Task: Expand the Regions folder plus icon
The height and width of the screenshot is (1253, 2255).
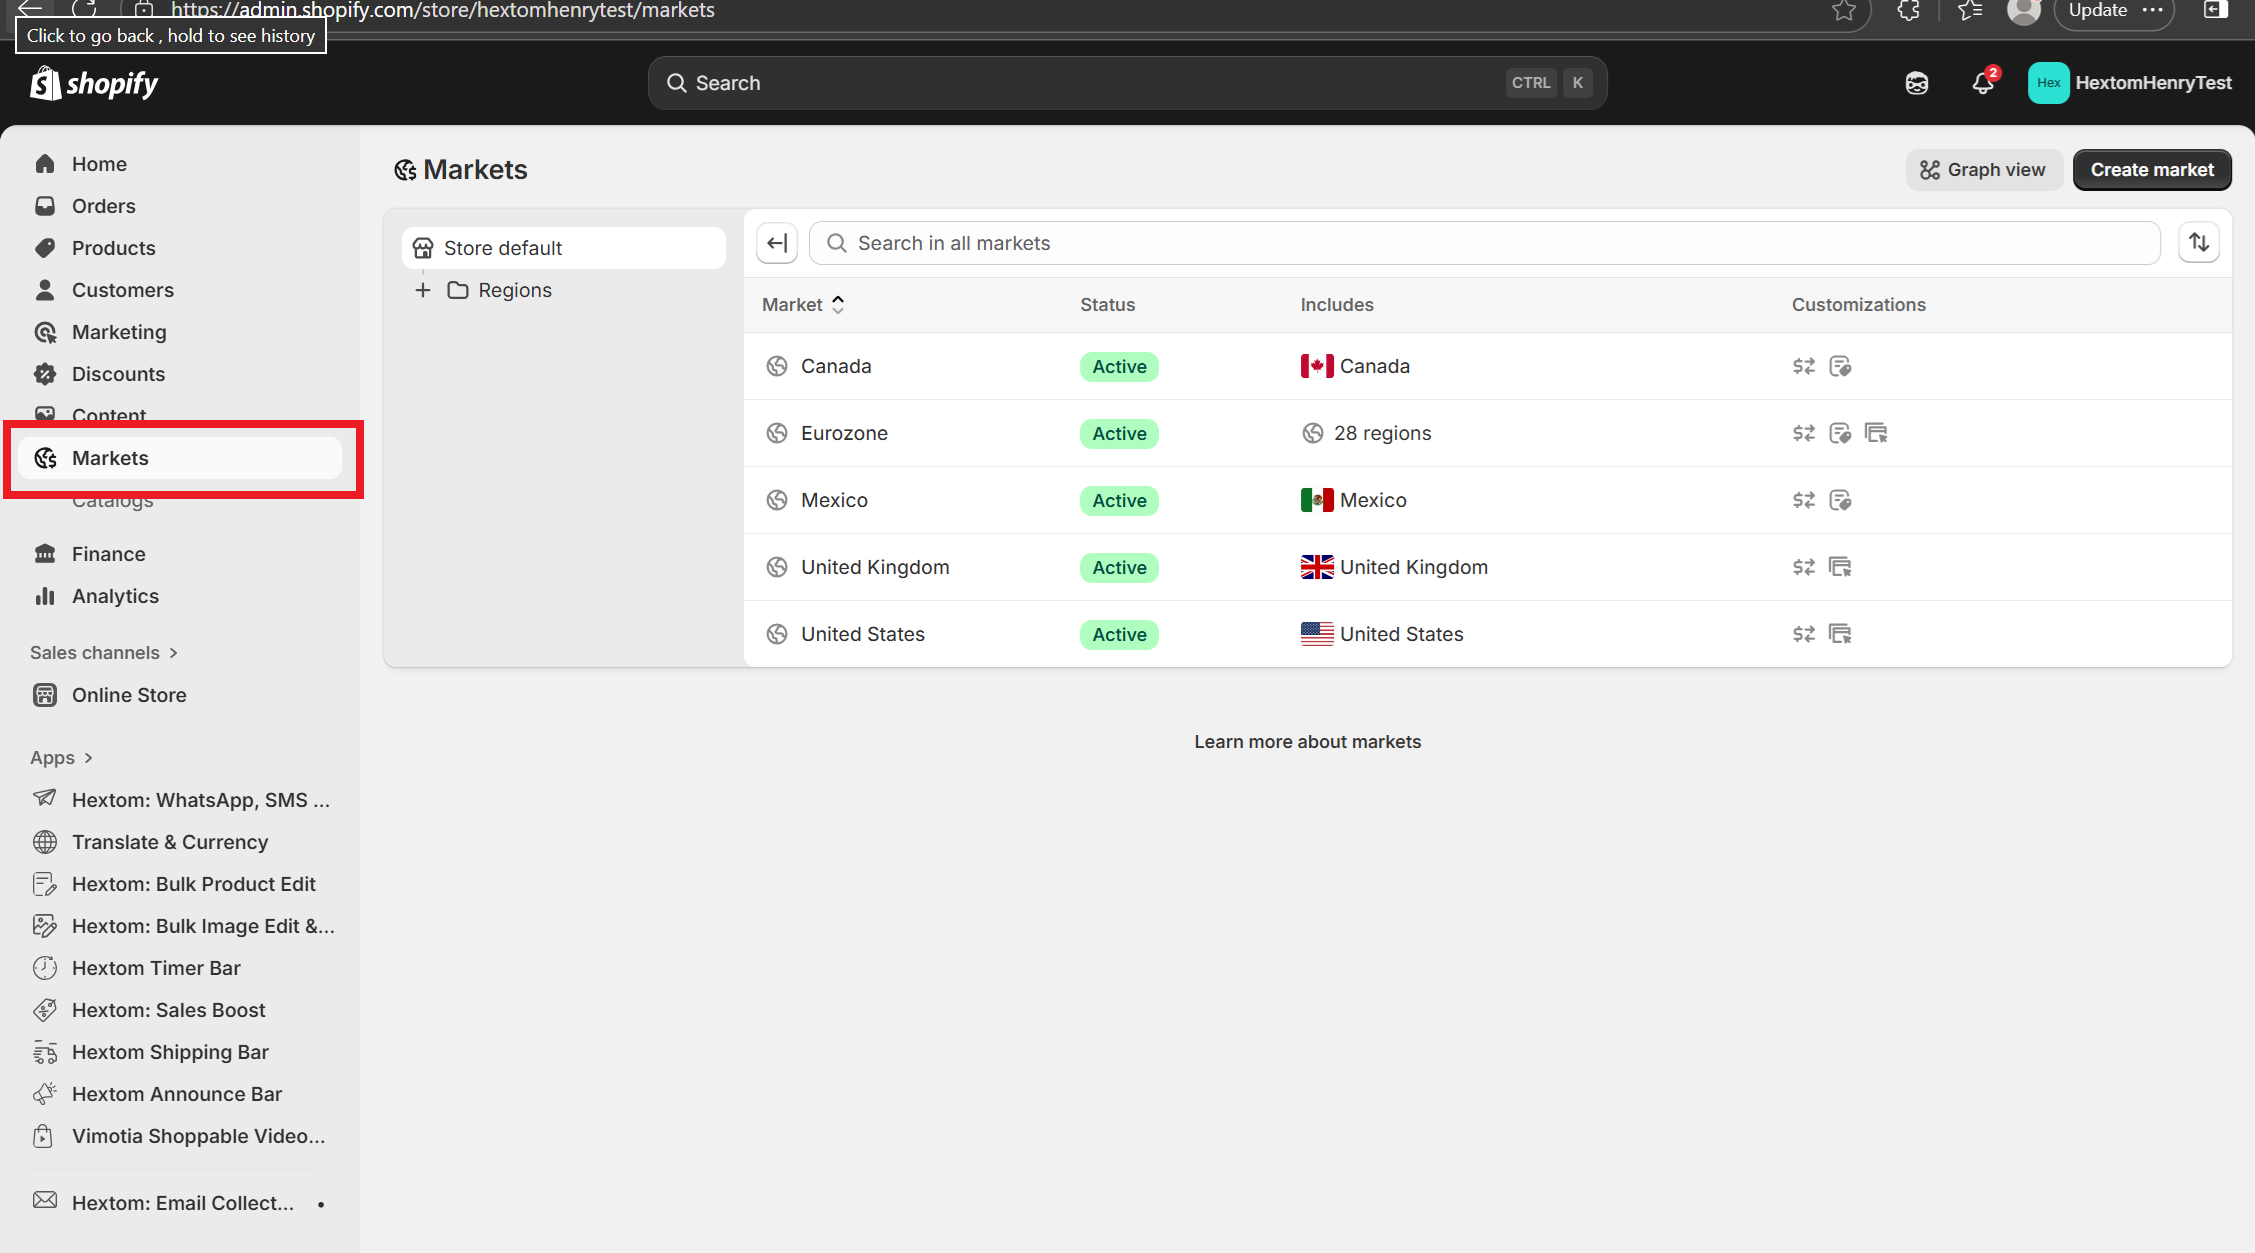Action: (x=423, y=290)
